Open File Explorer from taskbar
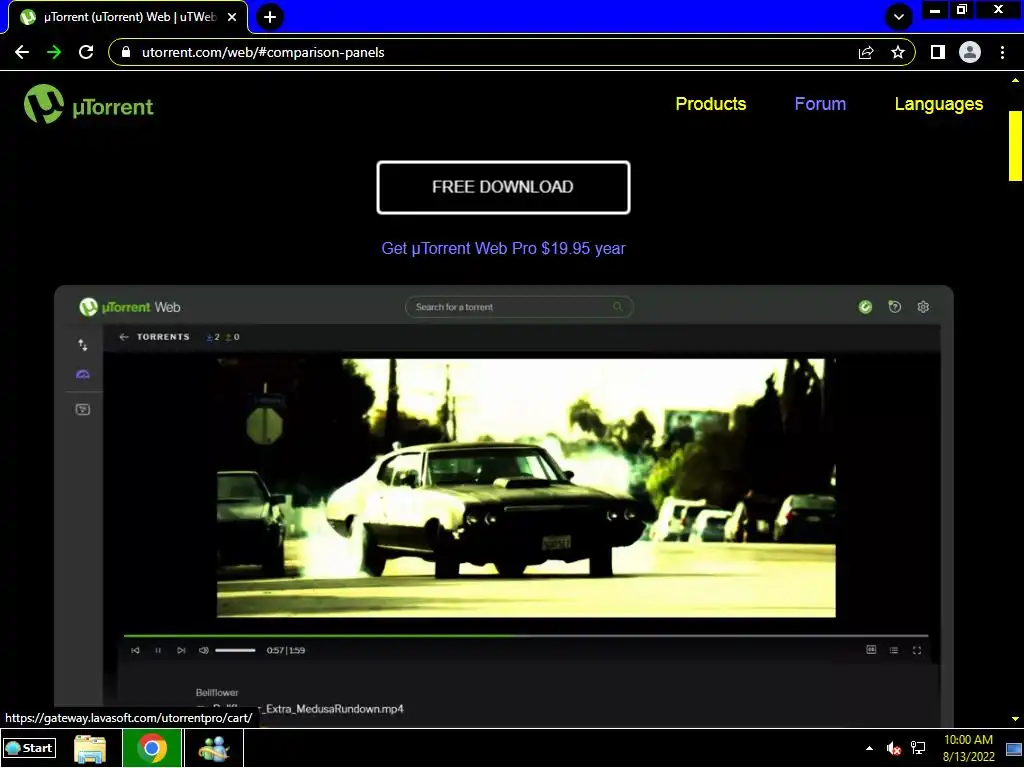 [x=90, y=748]
